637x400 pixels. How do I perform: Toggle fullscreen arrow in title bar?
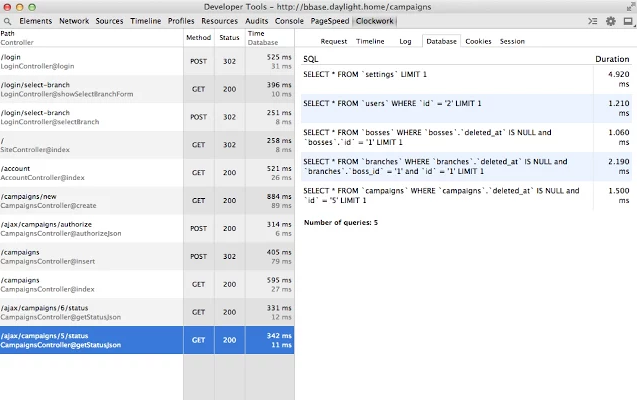(630, 7)
